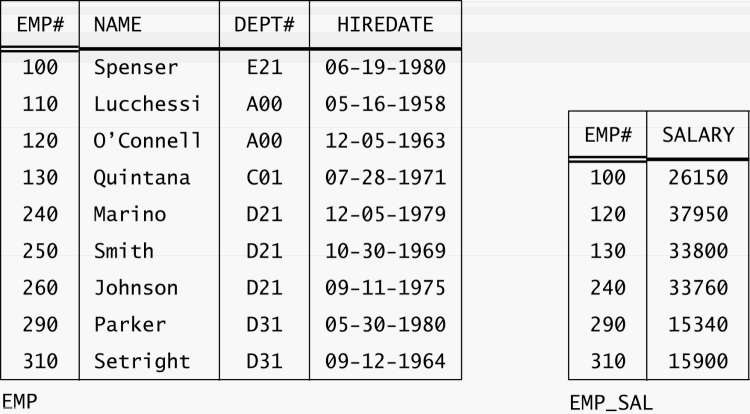Select hire date 09-12-1964

385,360
